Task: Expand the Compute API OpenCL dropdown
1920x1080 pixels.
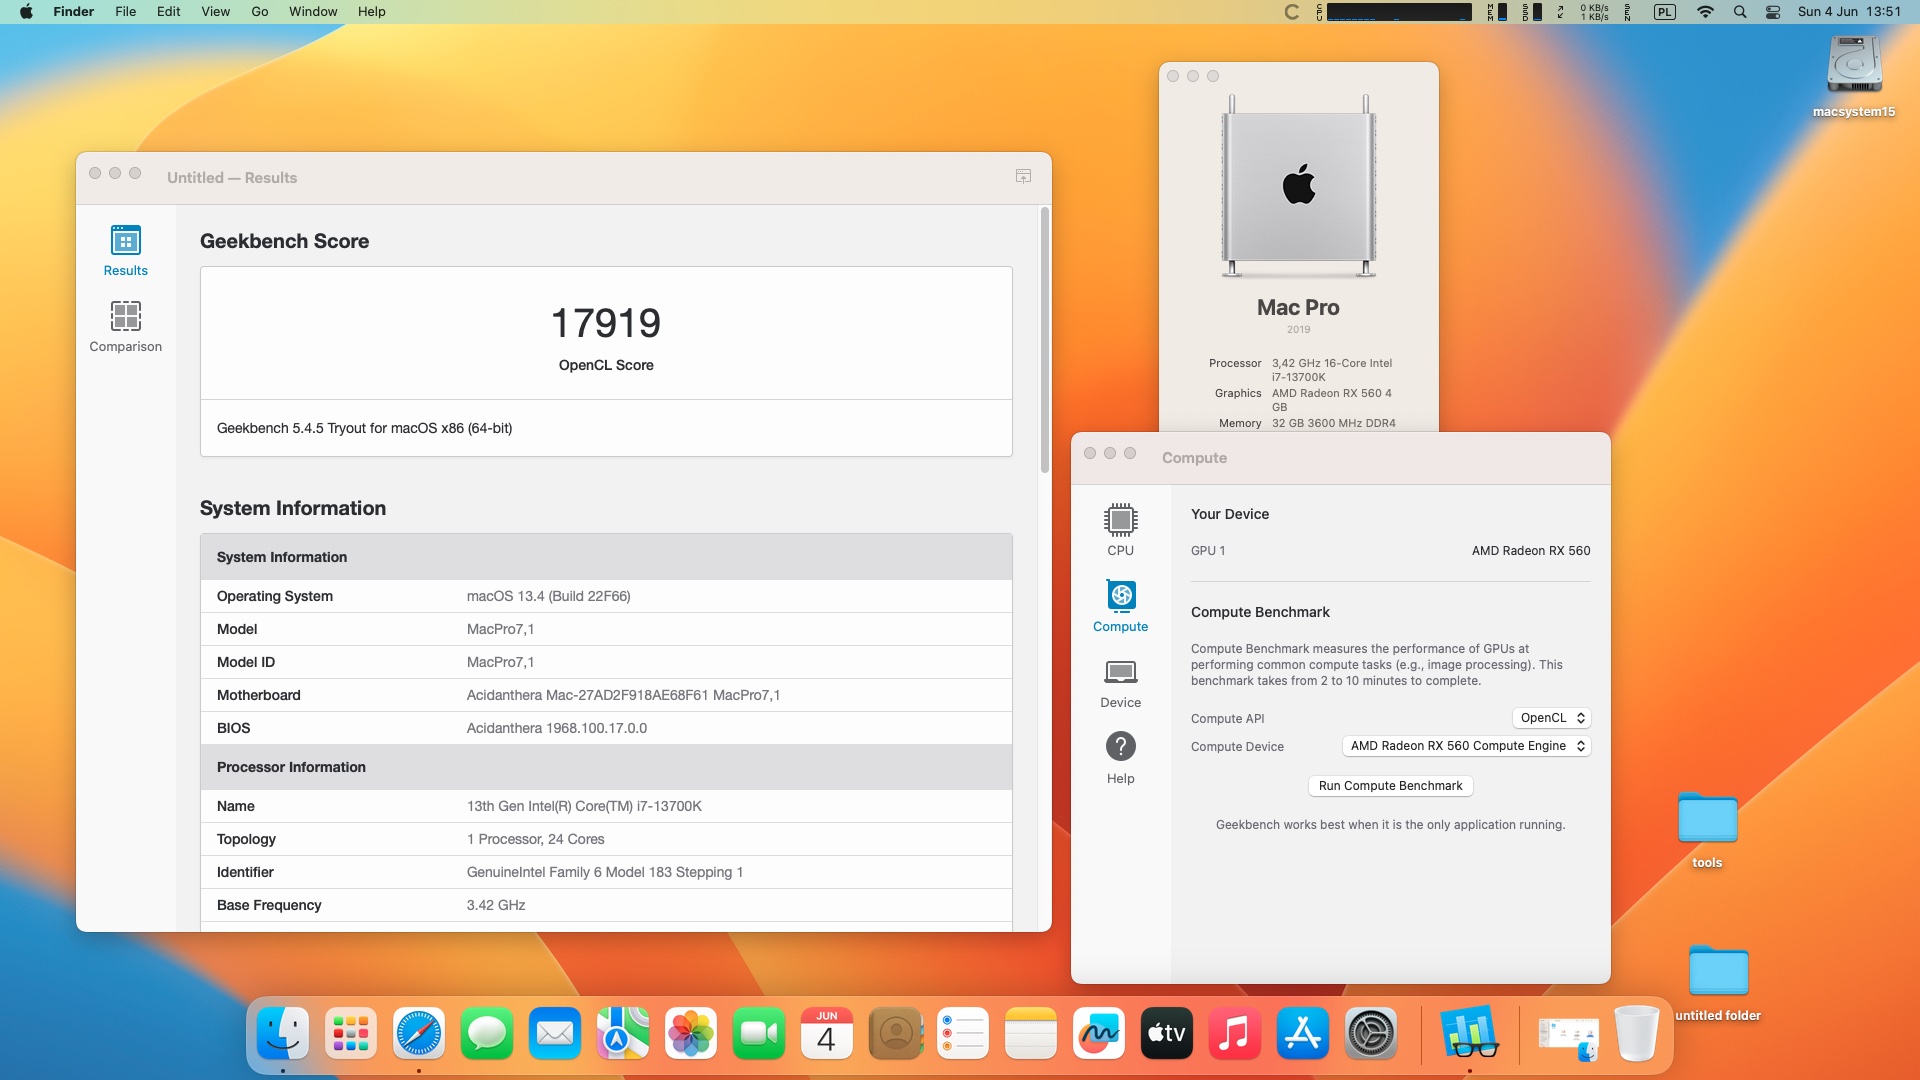Action: tap(1551, 718)
